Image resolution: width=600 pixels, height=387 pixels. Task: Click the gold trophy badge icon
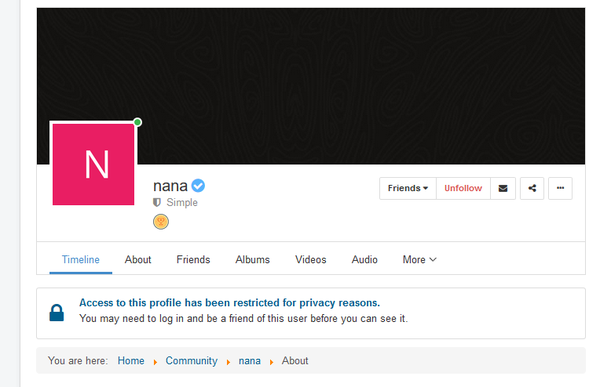pos(161,222)
